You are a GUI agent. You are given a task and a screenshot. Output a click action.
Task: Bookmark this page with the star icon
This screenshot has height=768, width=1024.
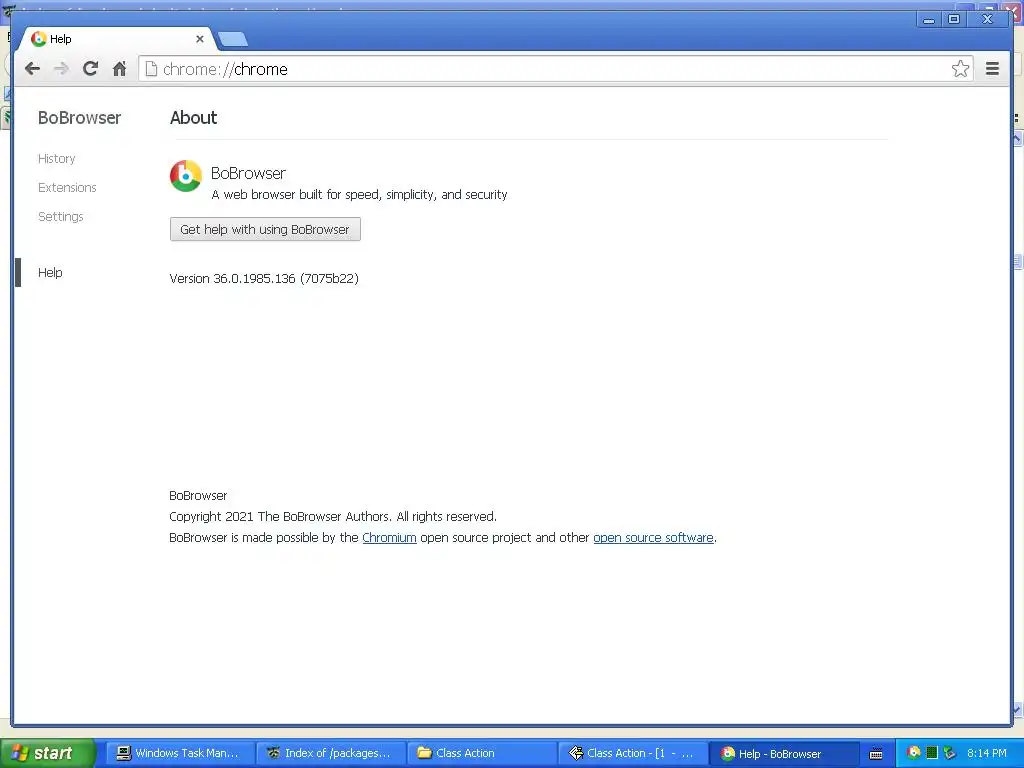pyautogui.click(x=960, y=69)
